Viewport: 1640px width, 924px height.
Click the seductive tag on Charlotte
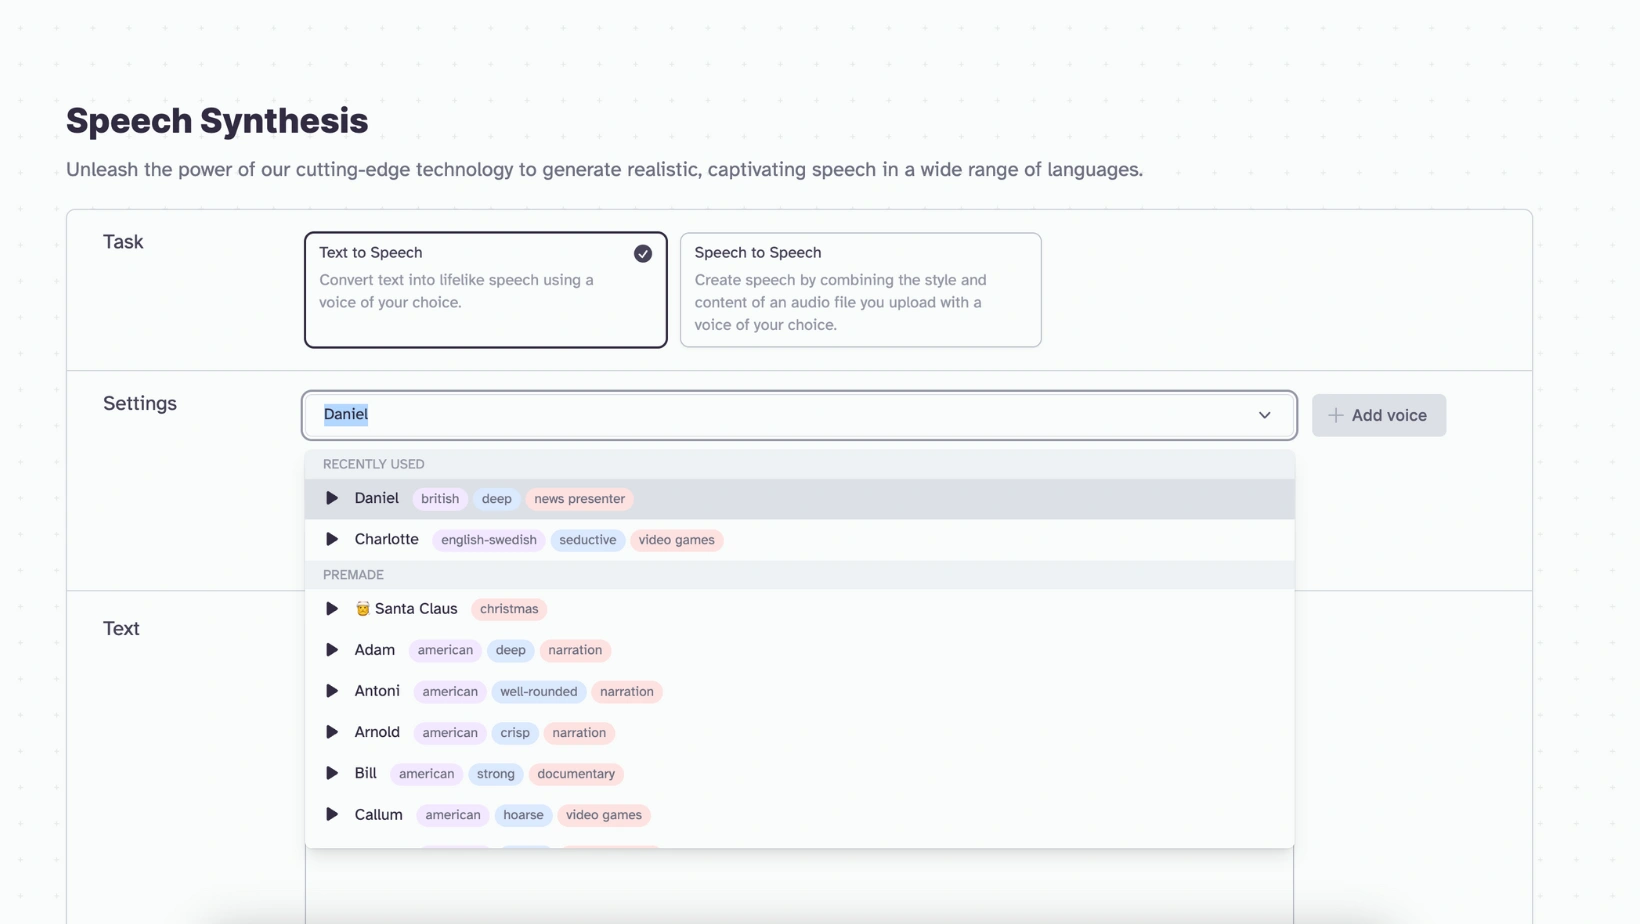pyautogui.click(x=588, y=540)
